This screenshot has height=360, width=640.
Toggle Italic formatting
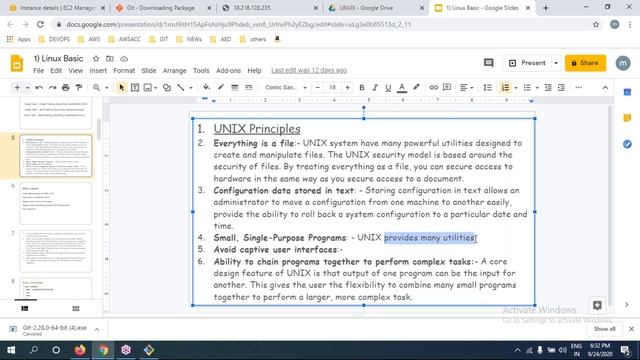pyautogui.click(x=375, y=87)
